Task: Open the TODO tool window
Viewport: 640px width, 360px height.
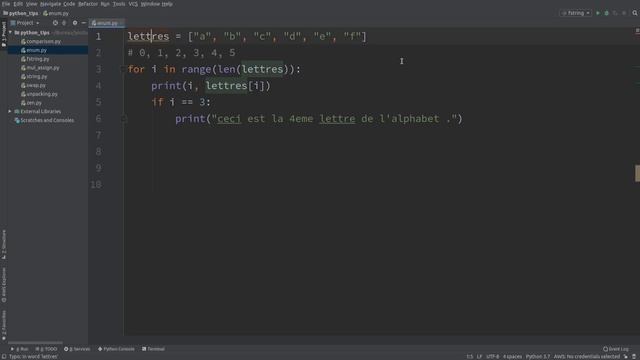Action: 47,349
